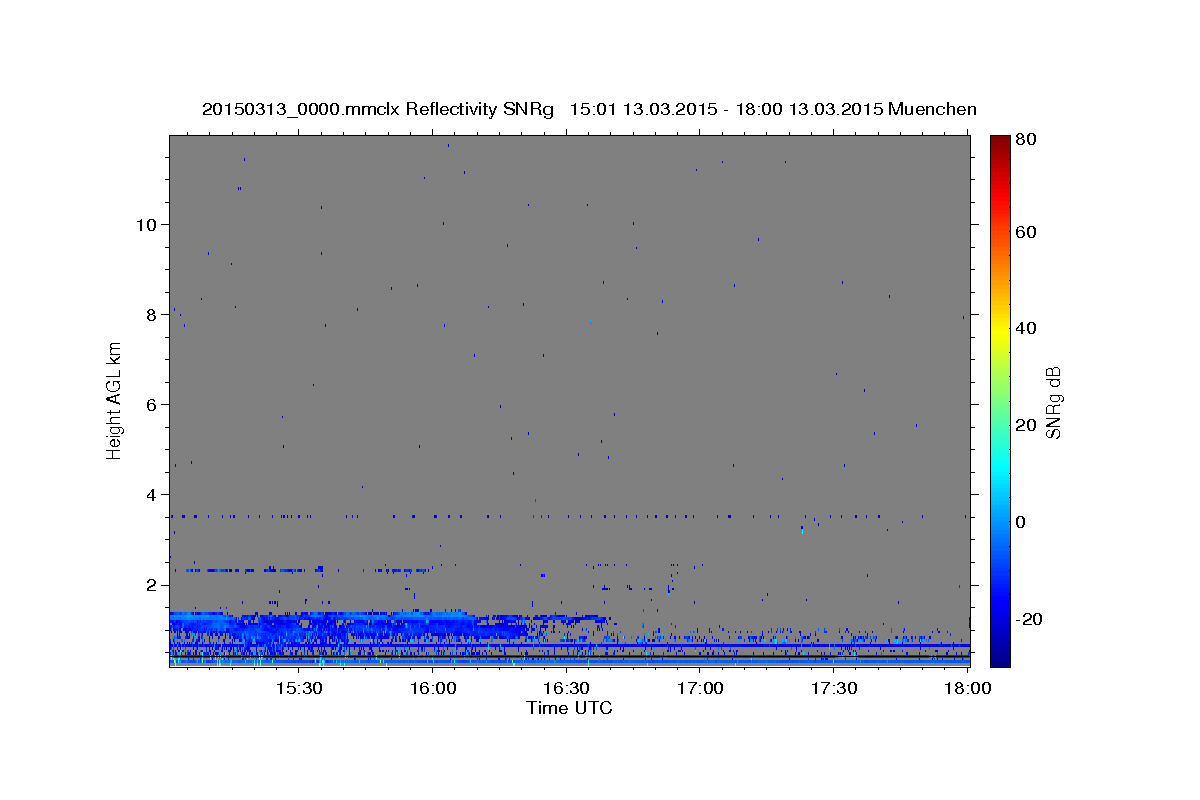Click the colorbar value -20
Viewport: 1200px width, 800px height.
tap(1028, 619)
